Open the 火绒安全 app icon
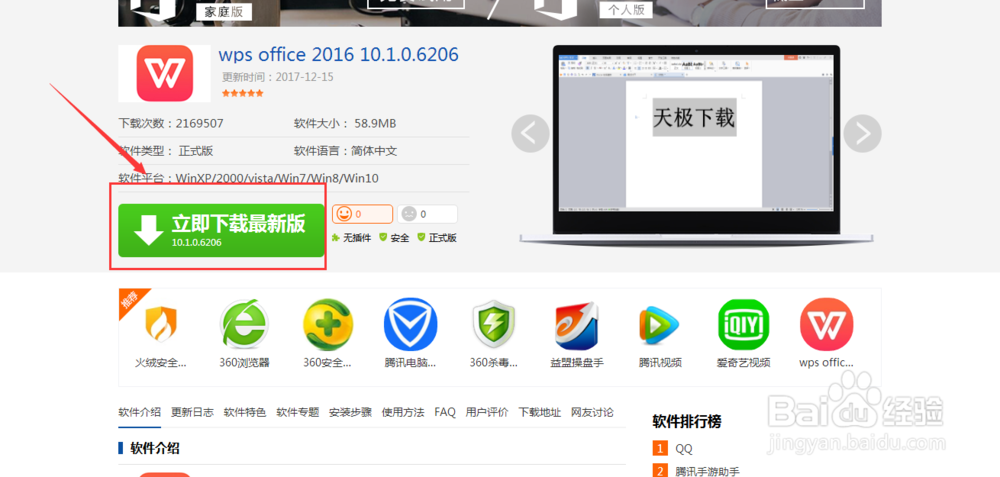 (161, 324)
